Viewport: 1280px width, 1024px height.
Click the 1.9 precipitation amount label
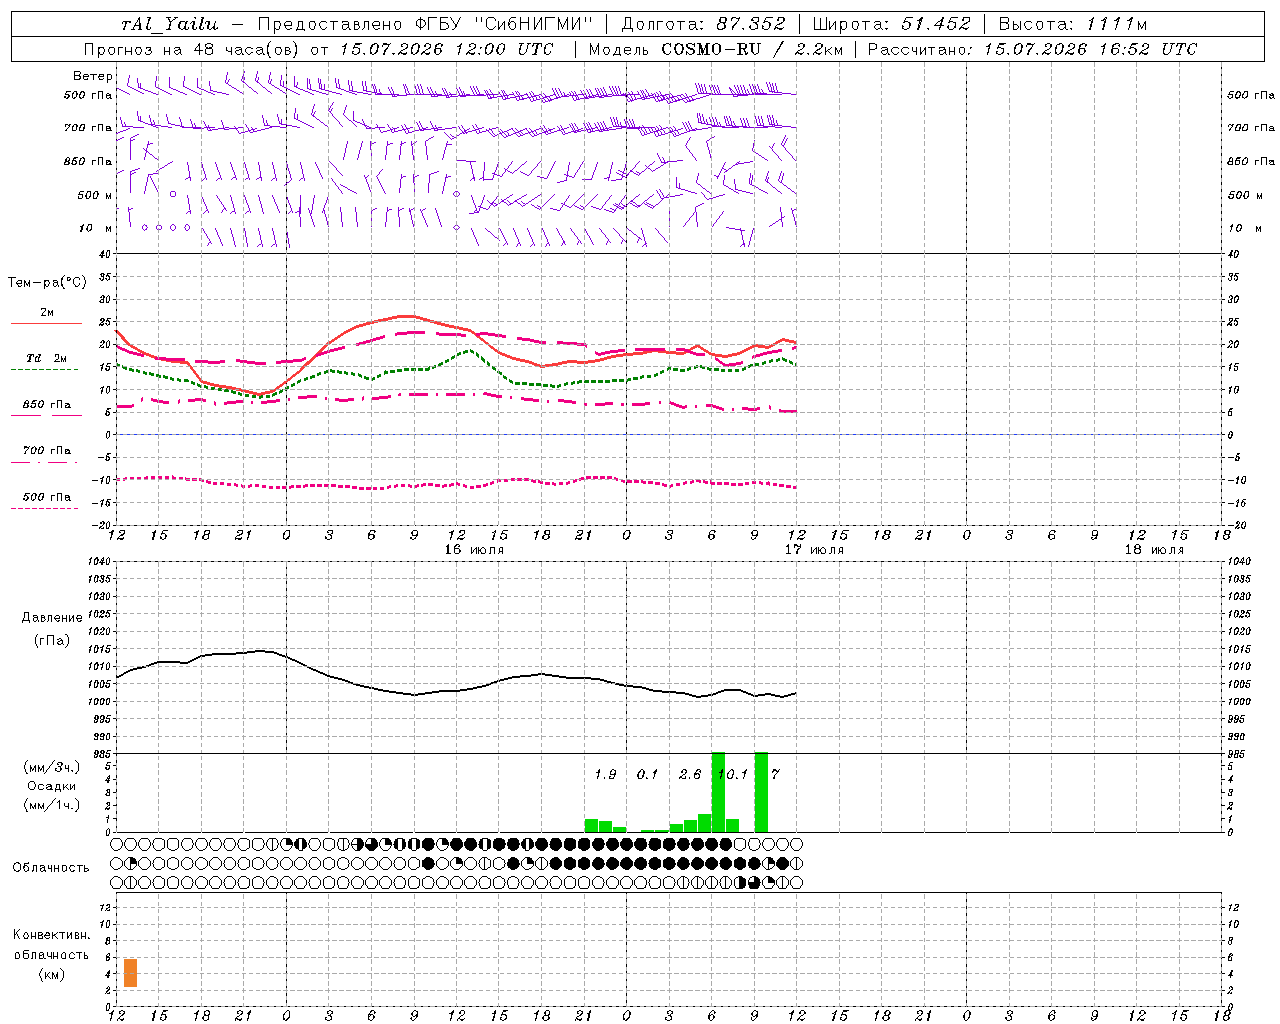pos(605,774)
